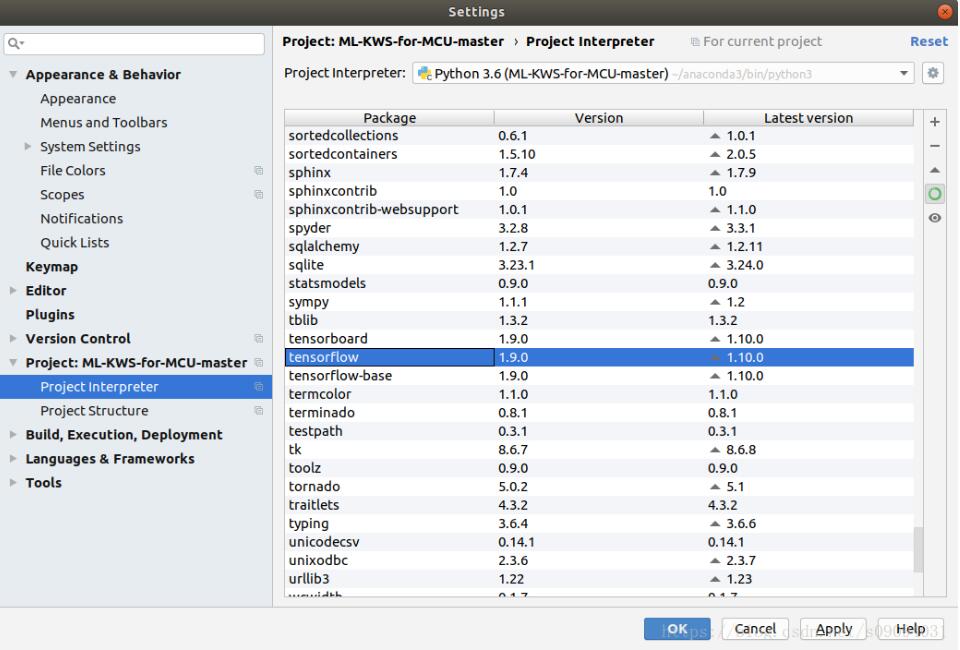The height and width of the screenshot is (650, 960).
Task: Select the sortedcollections package row
Action: (599, 135)
